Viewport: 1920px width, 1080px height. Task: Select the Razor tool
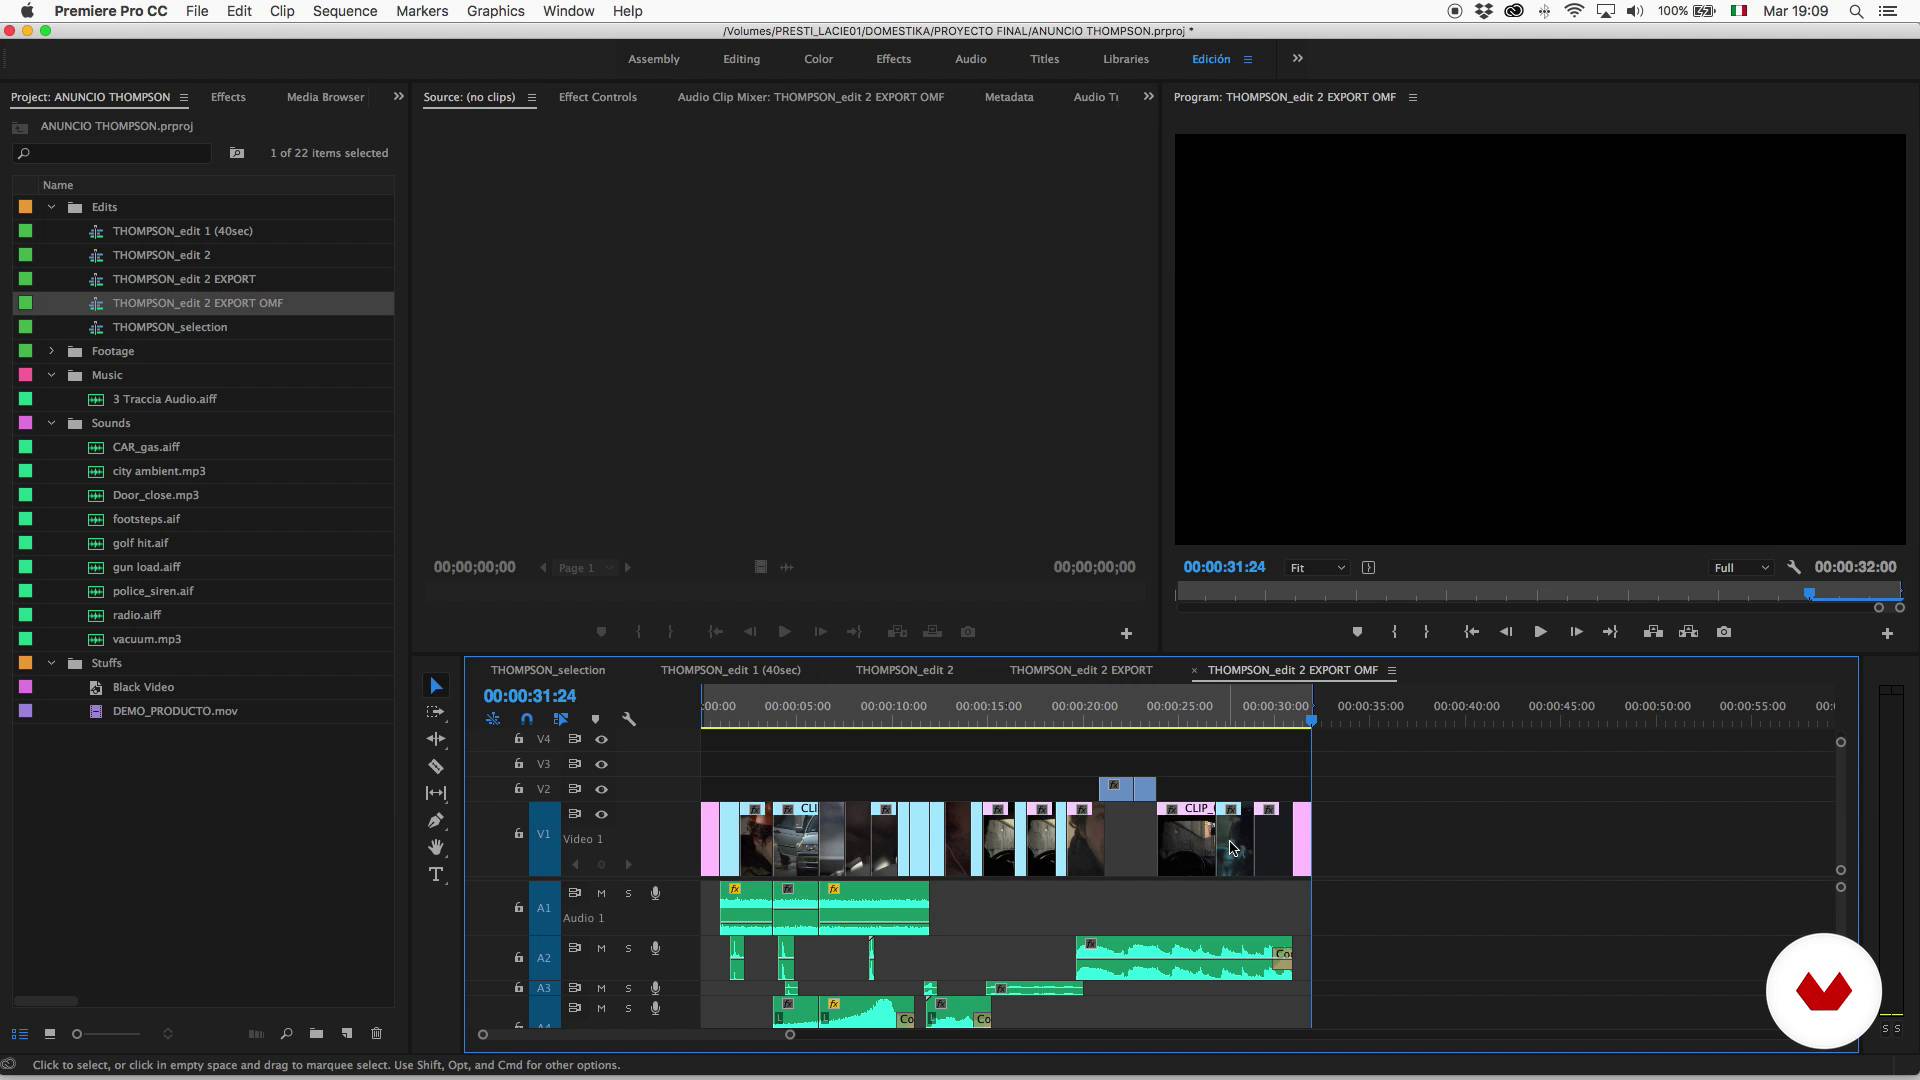pyautogui.click(x=436, y=766)
